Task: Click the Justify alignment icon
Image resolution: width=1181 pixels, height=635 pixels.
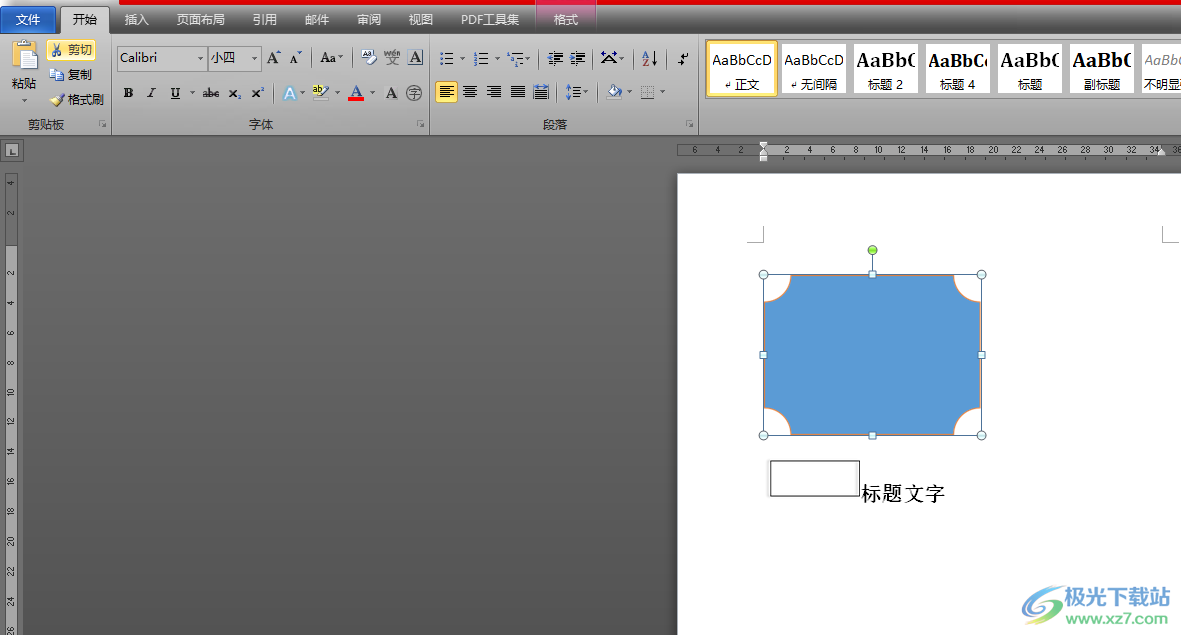Action: [x=517, y=92]
